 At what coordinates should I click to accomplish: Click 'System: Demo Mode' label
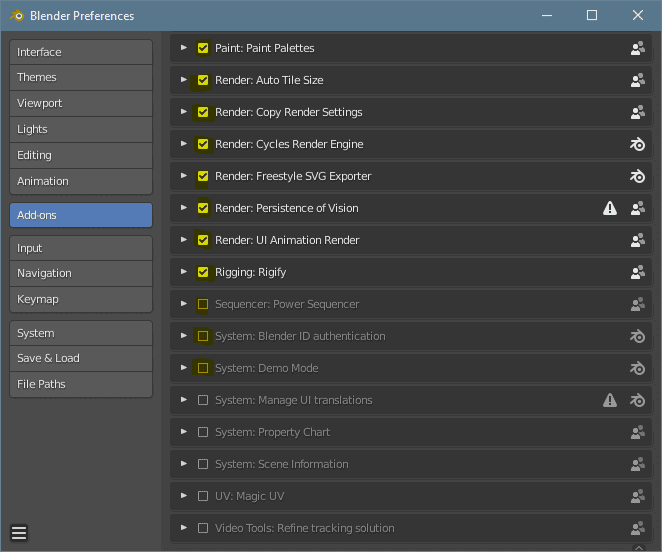click(267, 368)
